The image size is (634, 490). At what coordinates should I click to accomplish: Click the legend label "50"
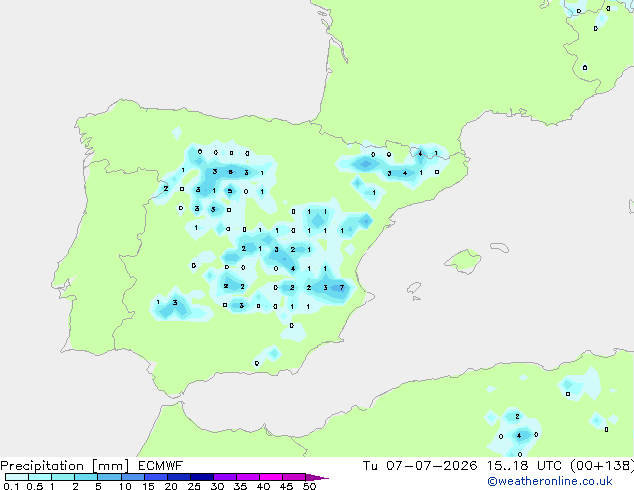coord(309,486)
